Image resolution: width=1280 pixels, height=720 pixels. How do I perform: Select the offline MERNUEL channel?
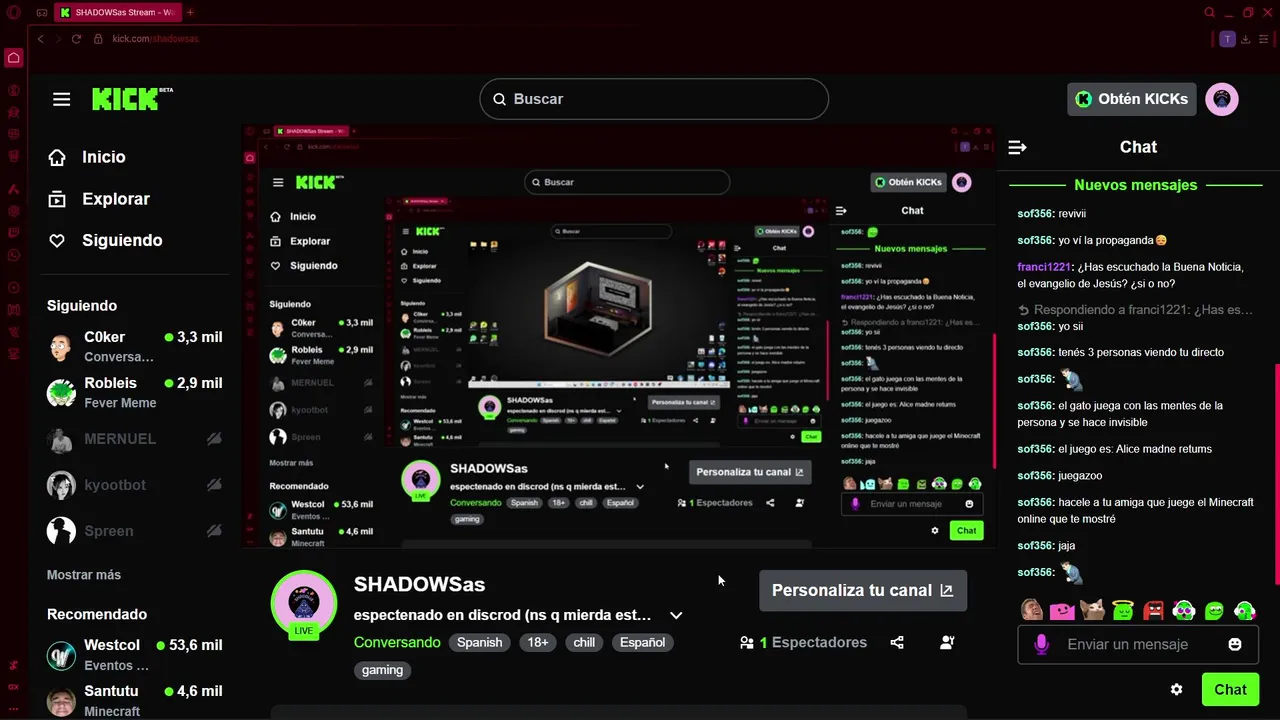135,439
